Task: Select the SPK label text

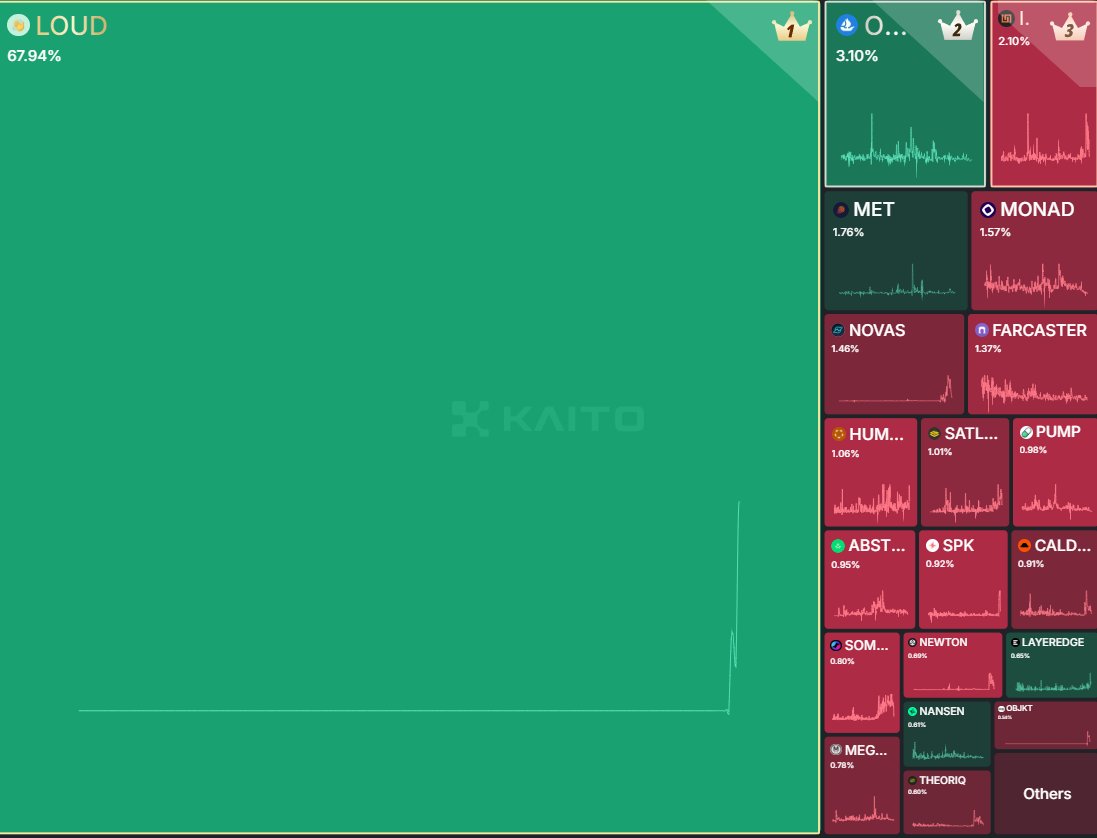Action: coord(958,546)
